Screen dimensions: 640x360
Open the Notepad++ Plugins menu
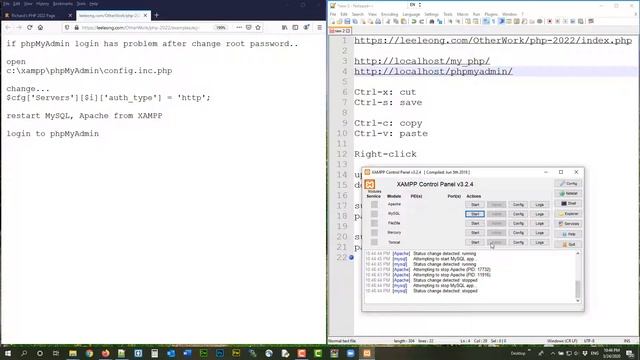point(491,14)
